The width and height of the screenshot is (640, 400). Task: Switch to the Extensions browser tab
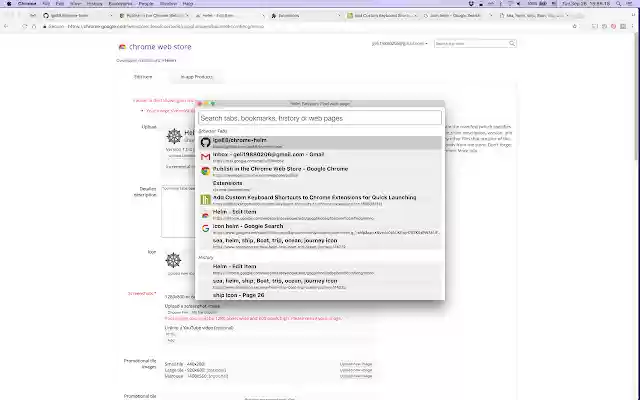point(306,16)
